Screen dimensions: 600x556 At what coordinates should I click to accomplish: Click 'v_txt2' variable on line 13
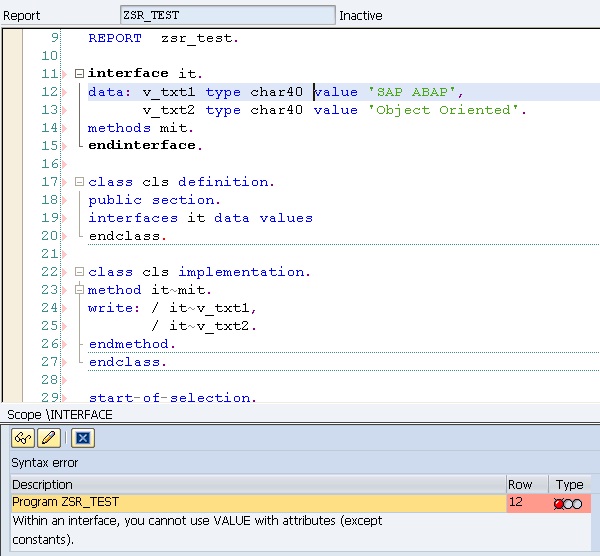pyautogui.click(x=169, y=111)
